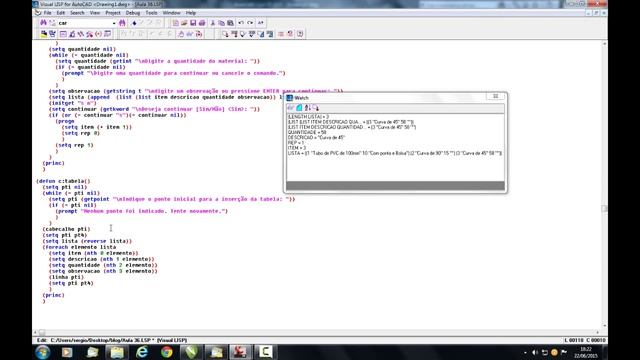Open the Debug menu
The height and width of the screenshot is (360, 640).
(133, 13)
